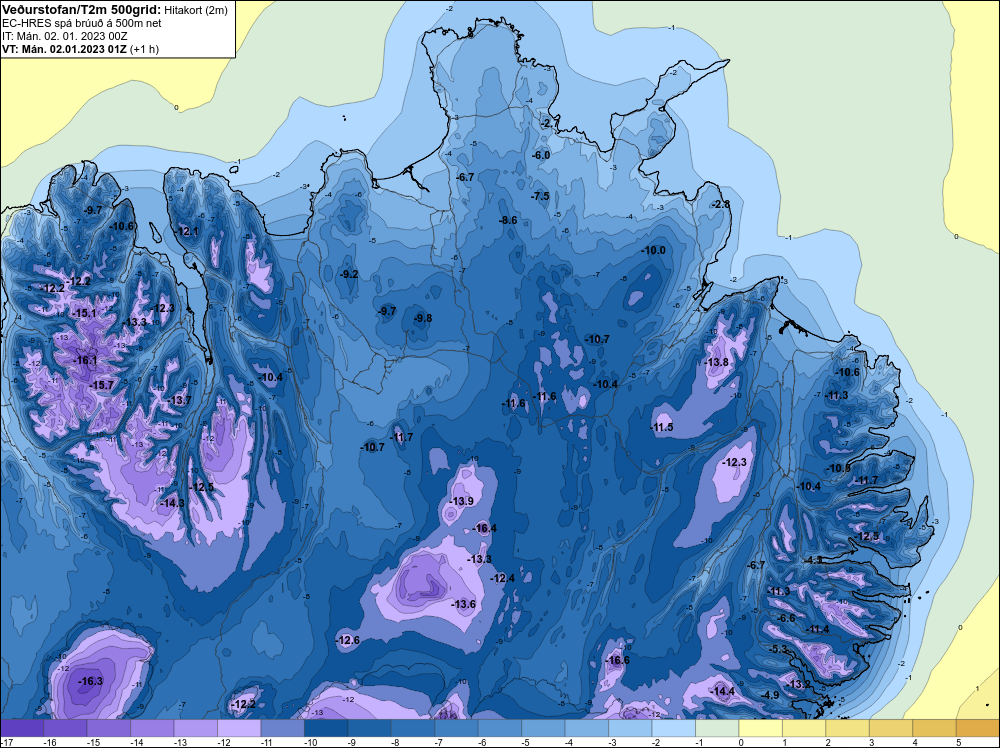Click the -16.3 temperature value on the map
Image resolution: width=1000 pixels, height=748 pixels.
(91, 681)
